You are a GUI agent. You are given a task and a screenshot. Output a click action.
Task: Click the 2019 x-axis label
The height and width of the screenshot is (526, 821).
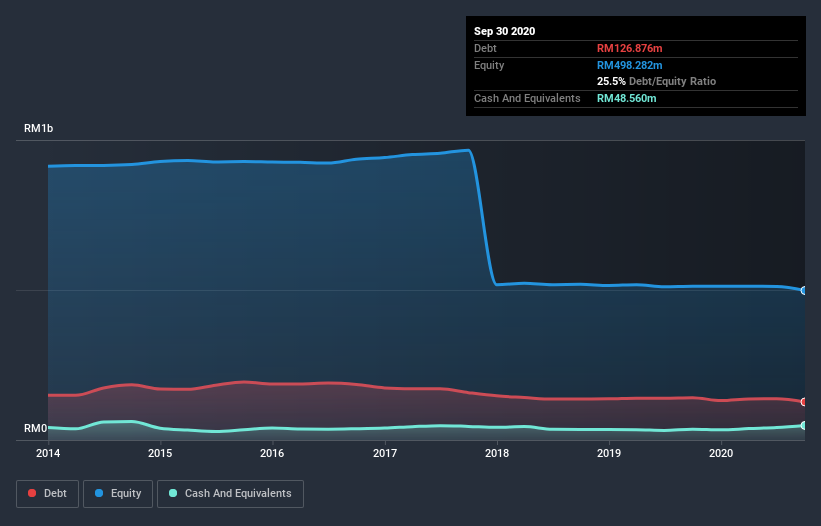point(609,453)
